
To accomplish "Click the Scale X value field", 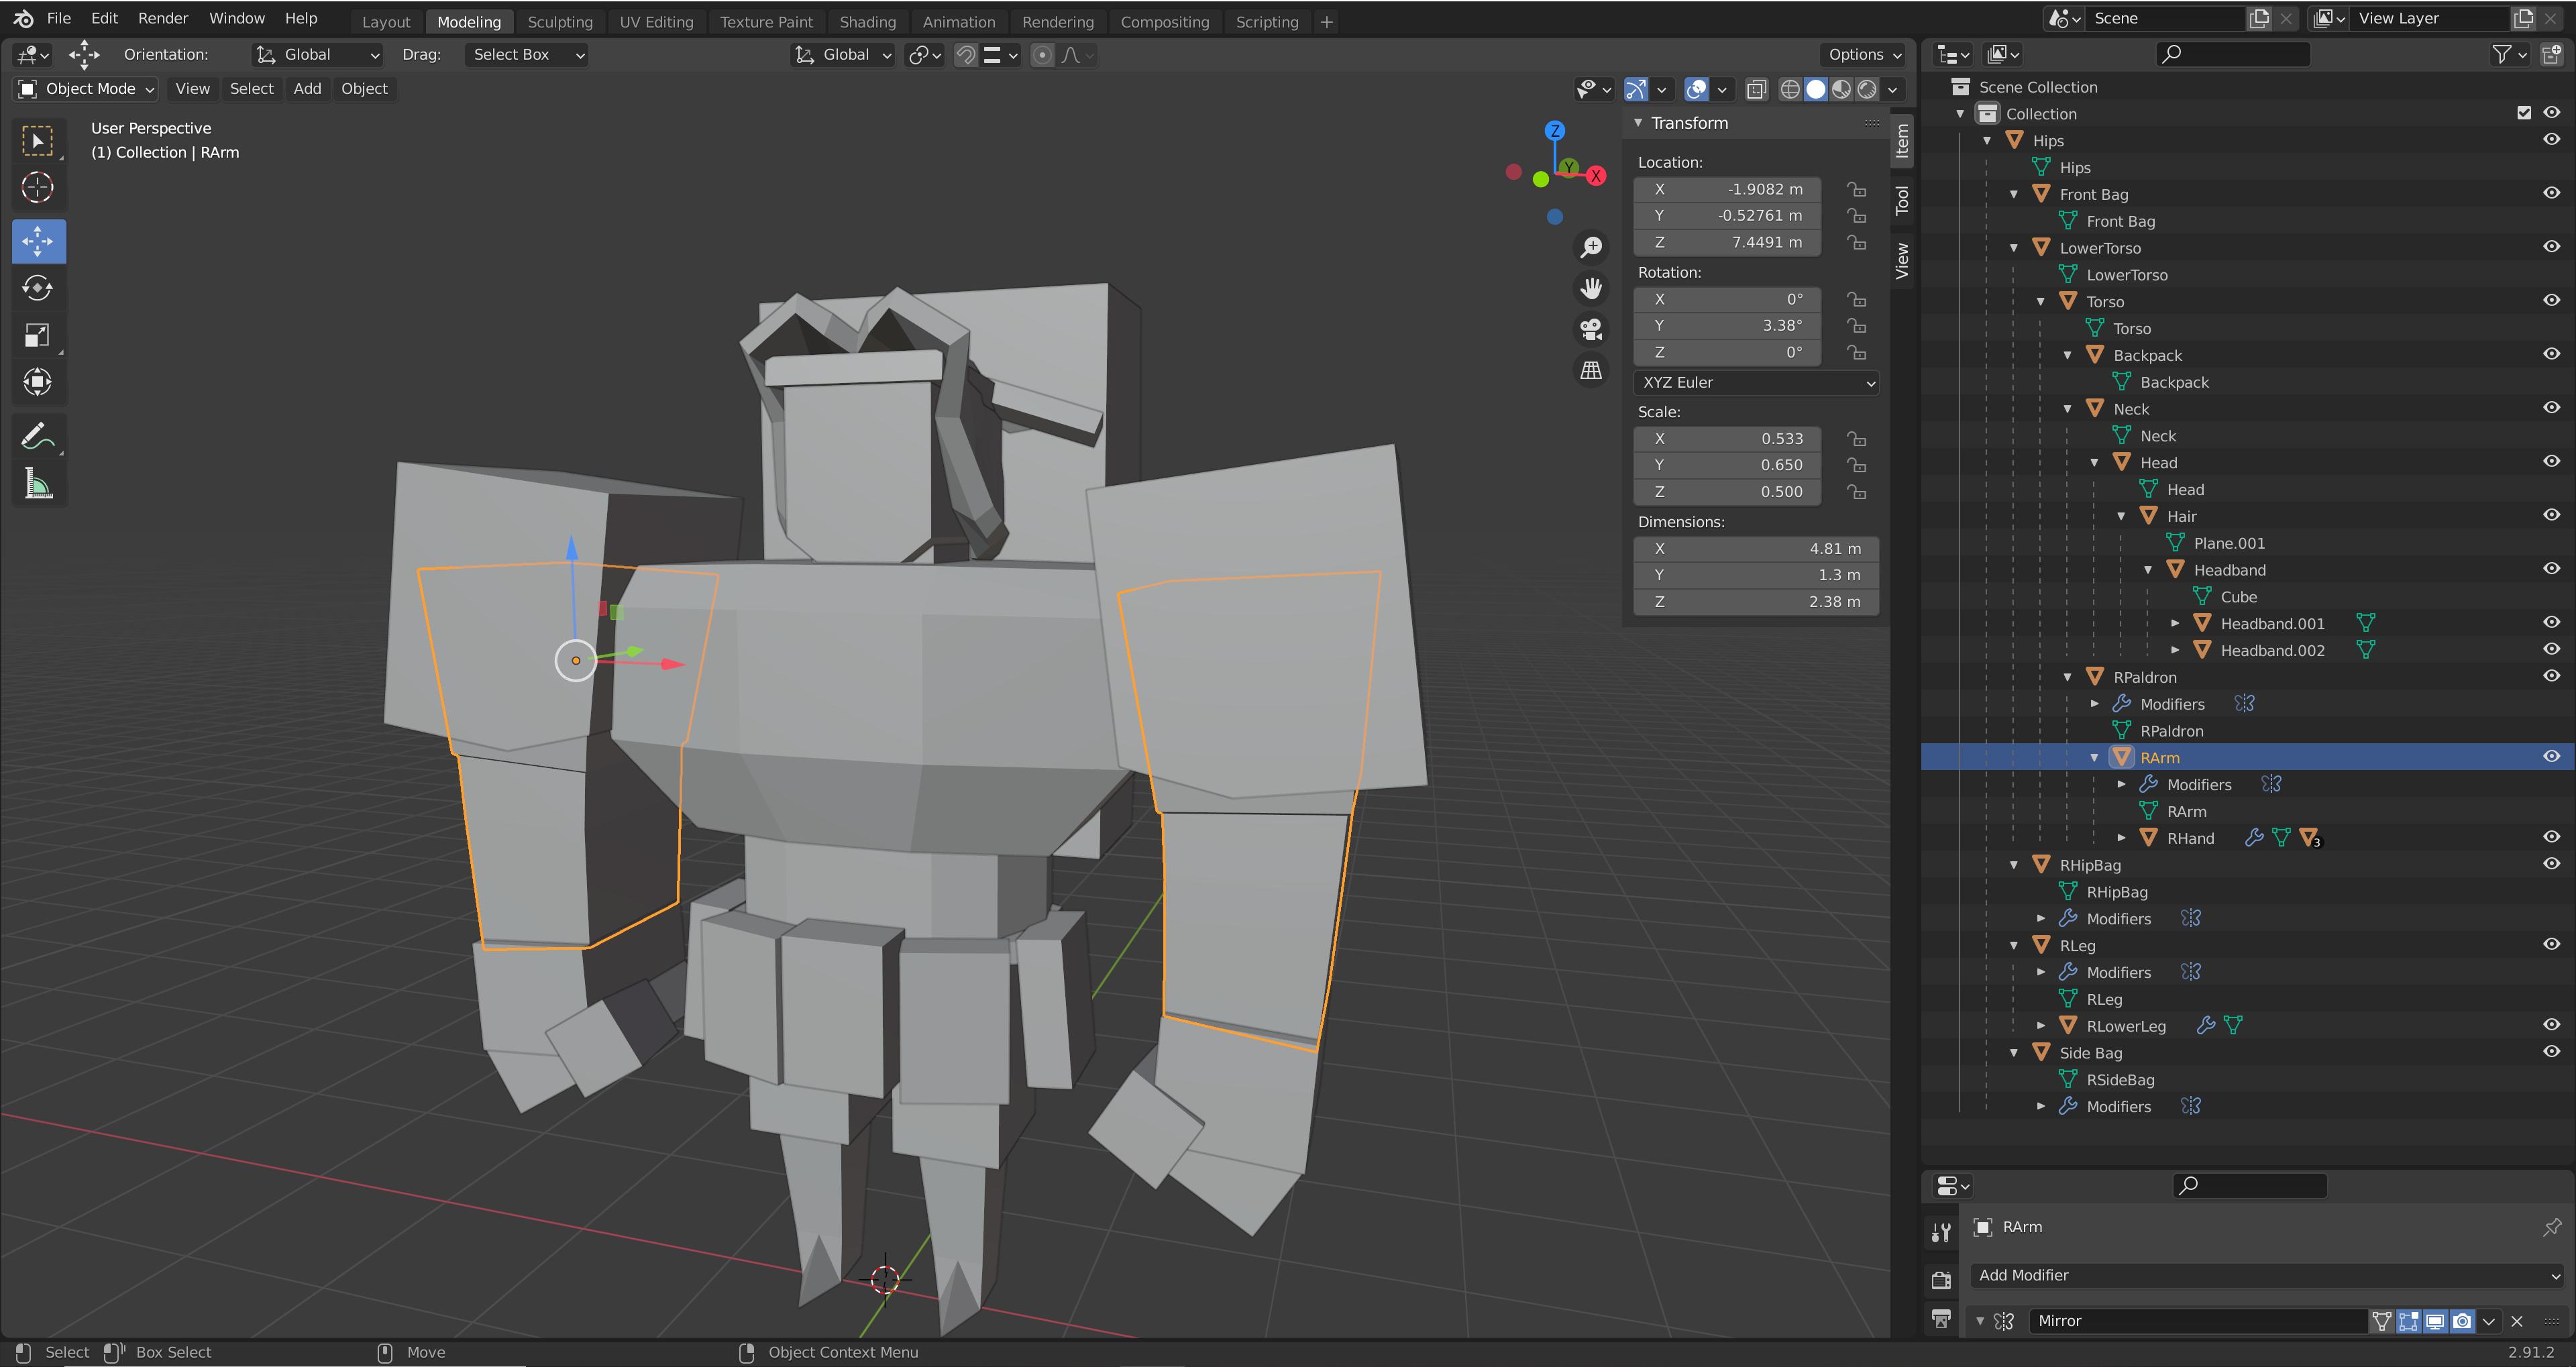I will tap(1727, 439).
